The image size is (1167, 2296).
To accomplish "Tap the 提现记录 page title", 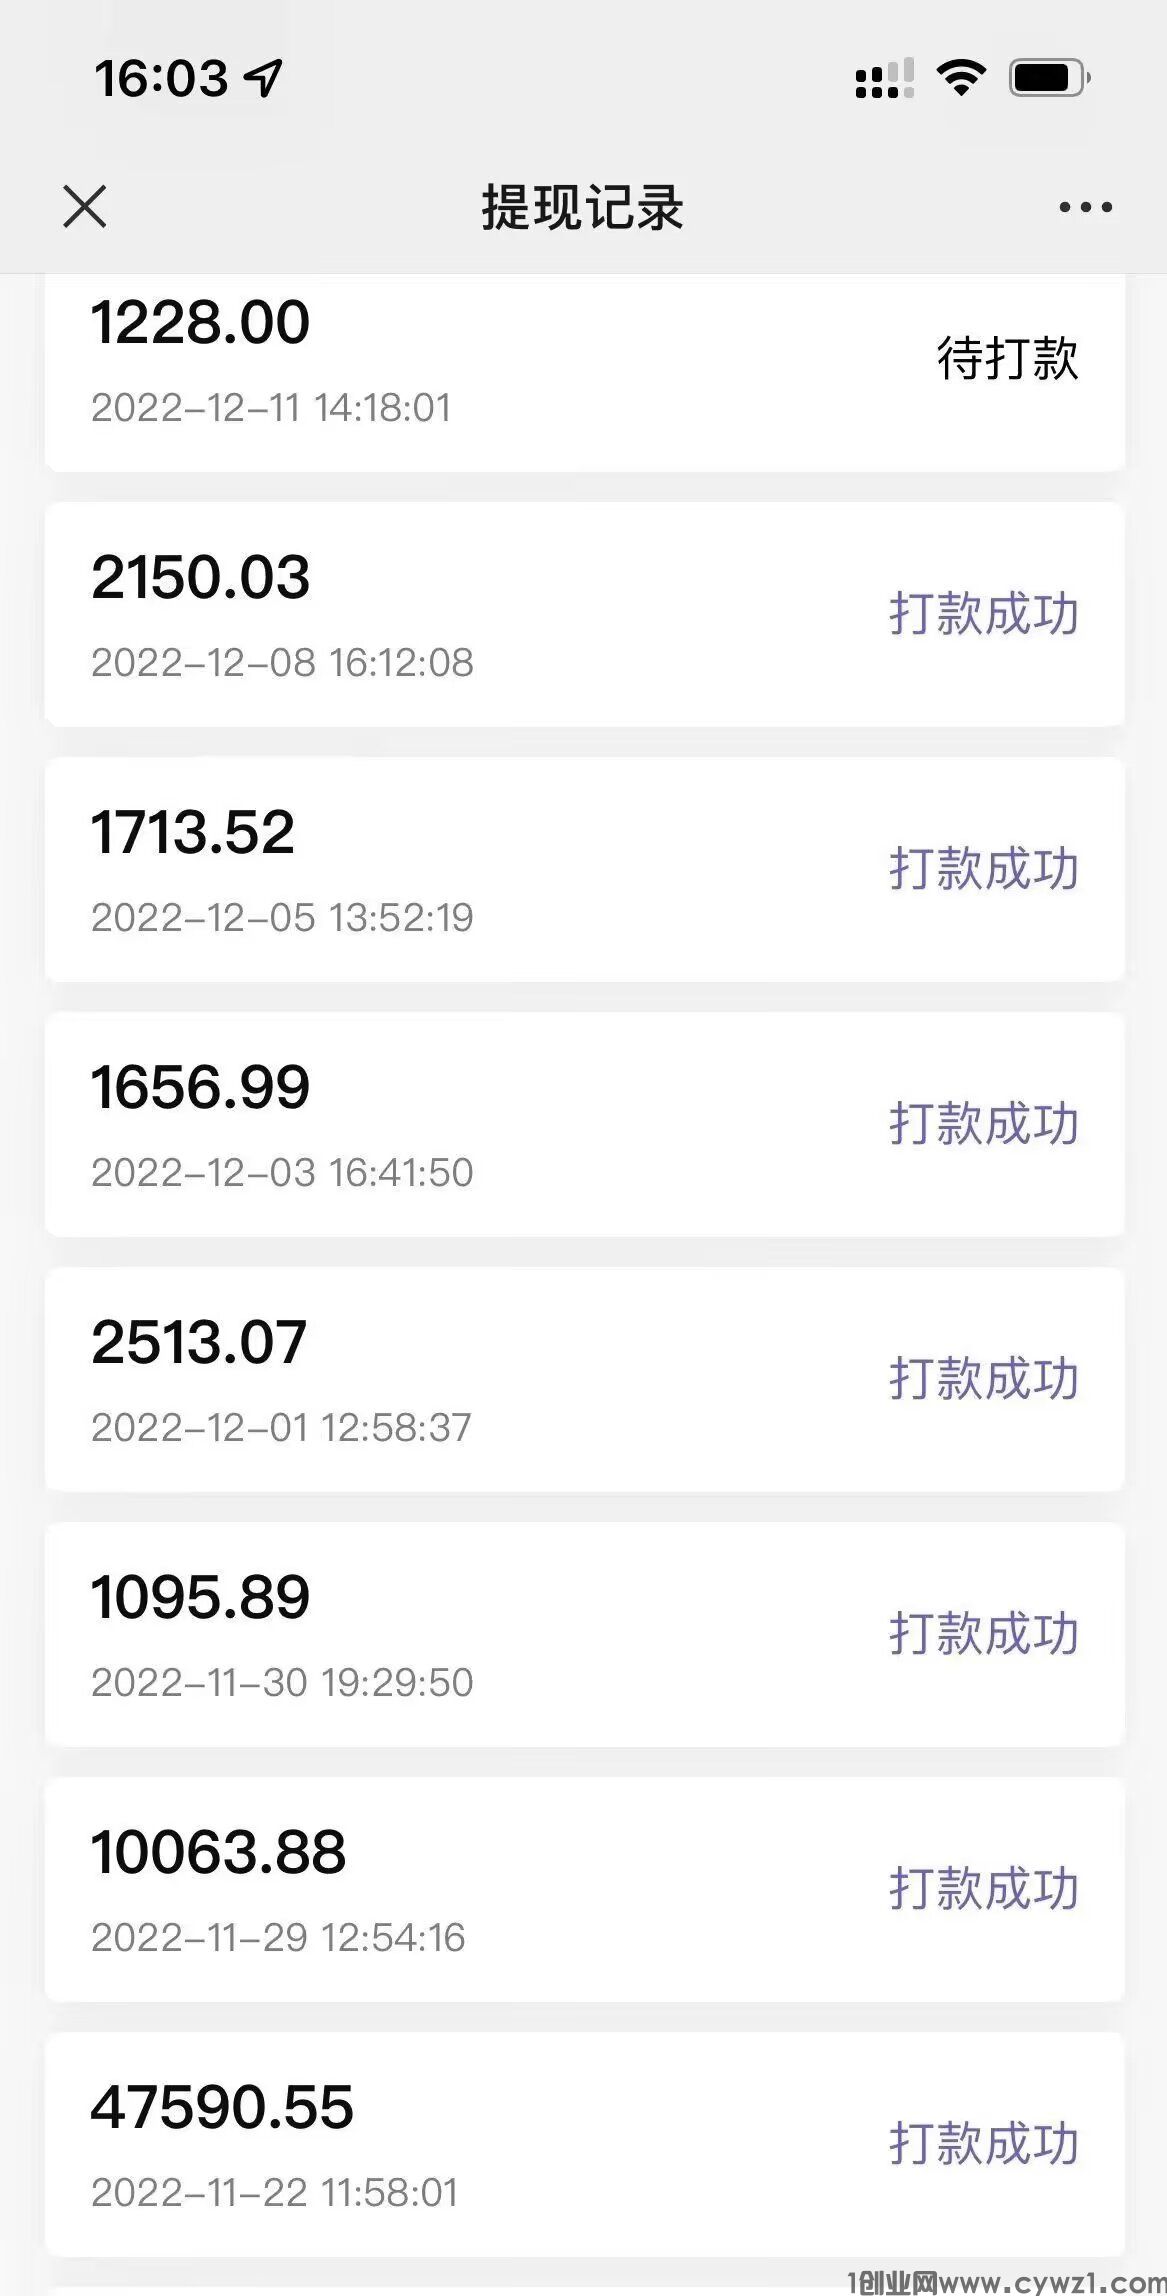I will (x=583, y=208).
